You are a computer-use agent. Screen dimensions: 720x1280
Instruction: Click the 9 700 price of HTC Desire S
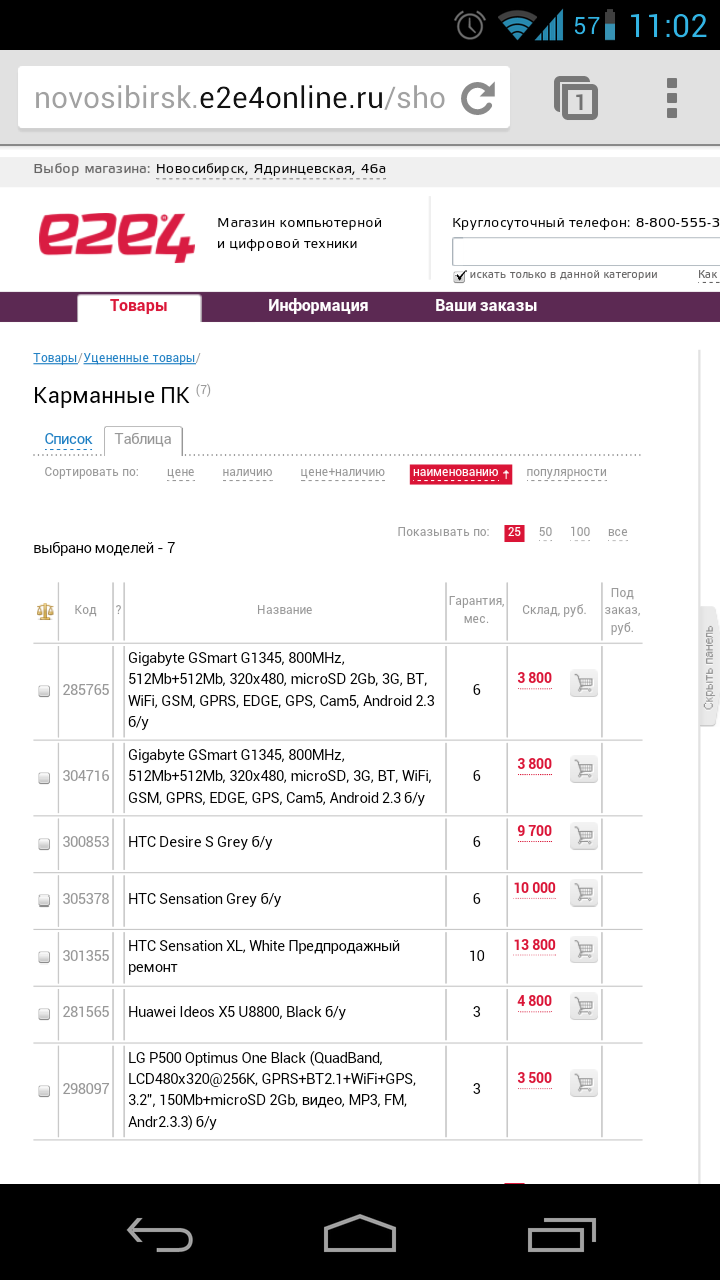tap(534, 831)
